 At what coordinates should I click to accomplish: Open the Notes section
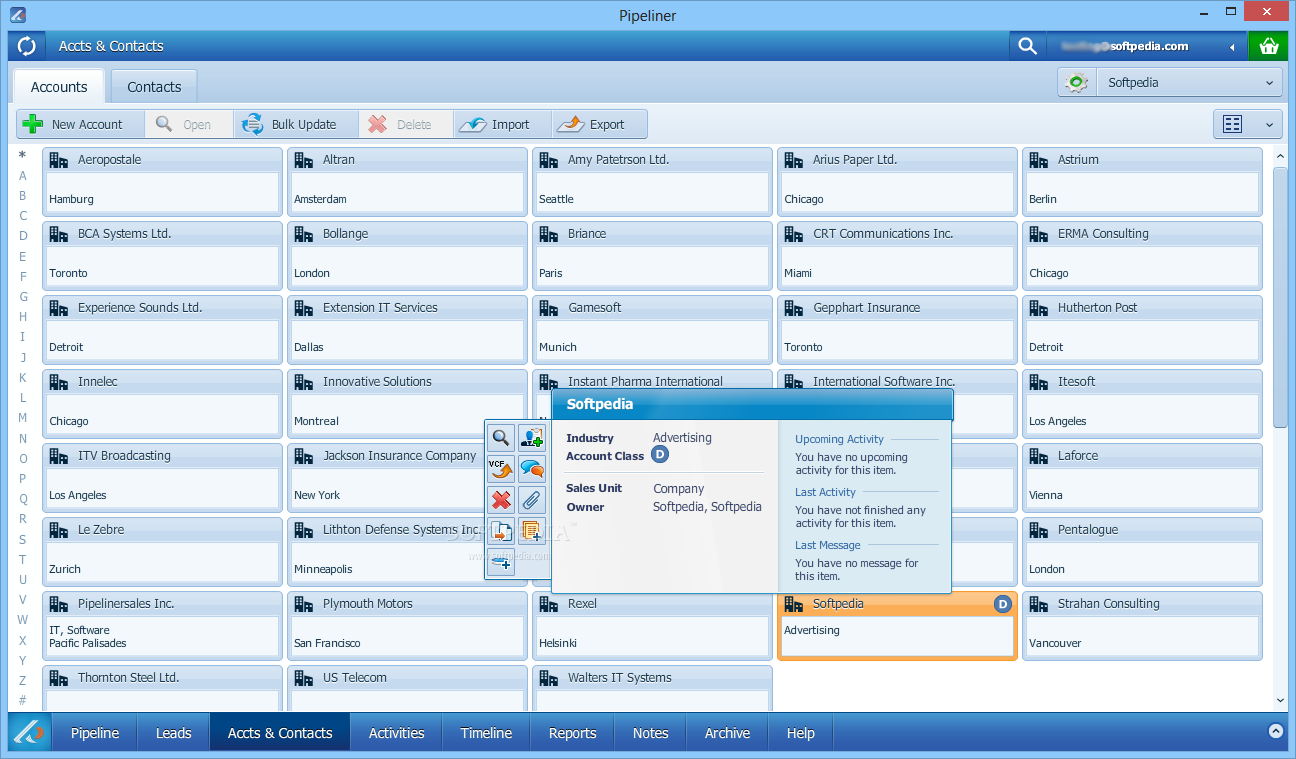pyautogui.click(x=650, y=733)
